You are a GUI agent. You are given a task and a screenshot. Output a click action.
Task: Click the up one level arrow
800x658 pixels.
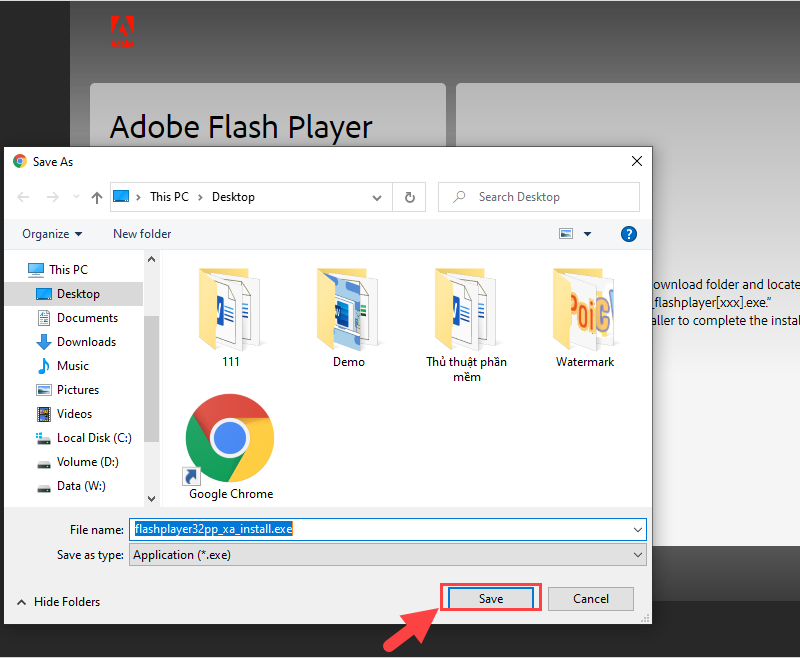96,197
